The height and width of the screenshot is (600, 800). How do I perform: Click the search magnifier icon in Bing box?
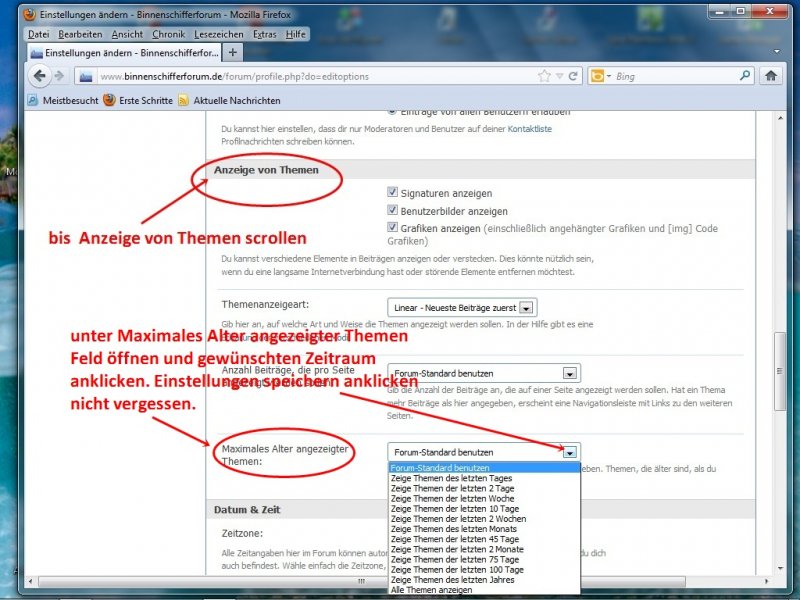(745, 76)
